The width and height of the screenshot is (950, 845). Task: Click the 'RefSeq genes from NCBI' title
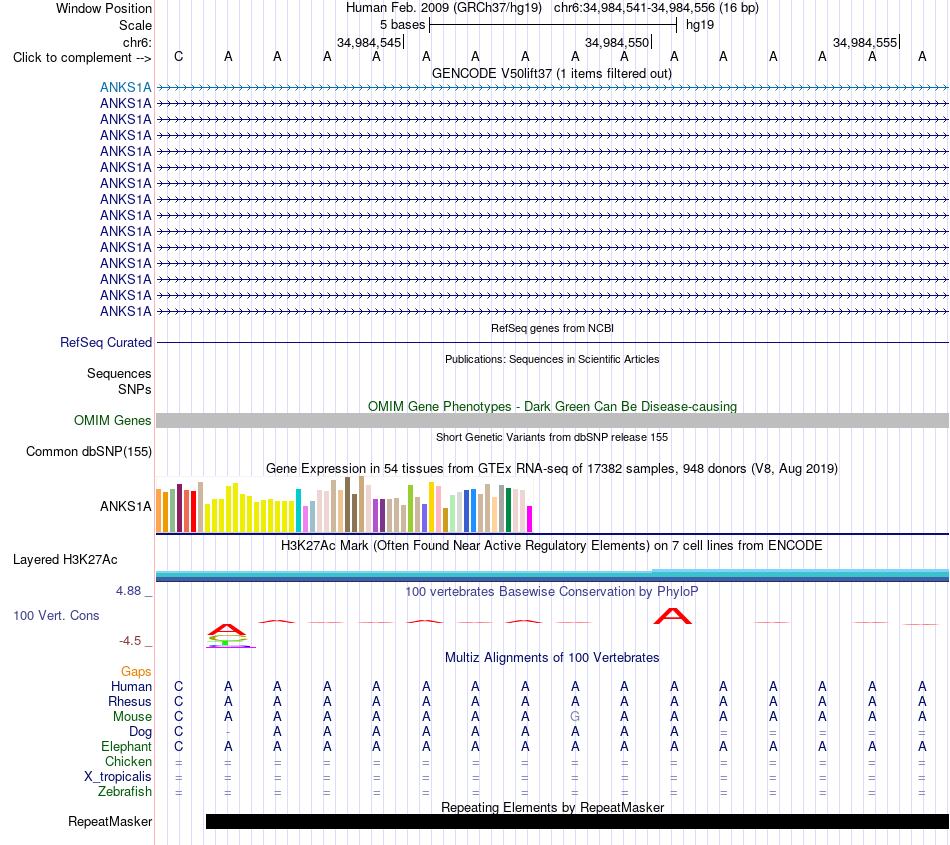[x=552, y=328]
